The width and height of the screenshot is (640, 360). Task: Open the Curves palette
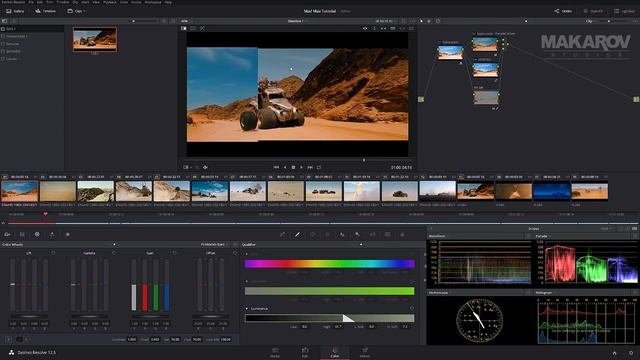pyautogui.click(x=282, y=234)
